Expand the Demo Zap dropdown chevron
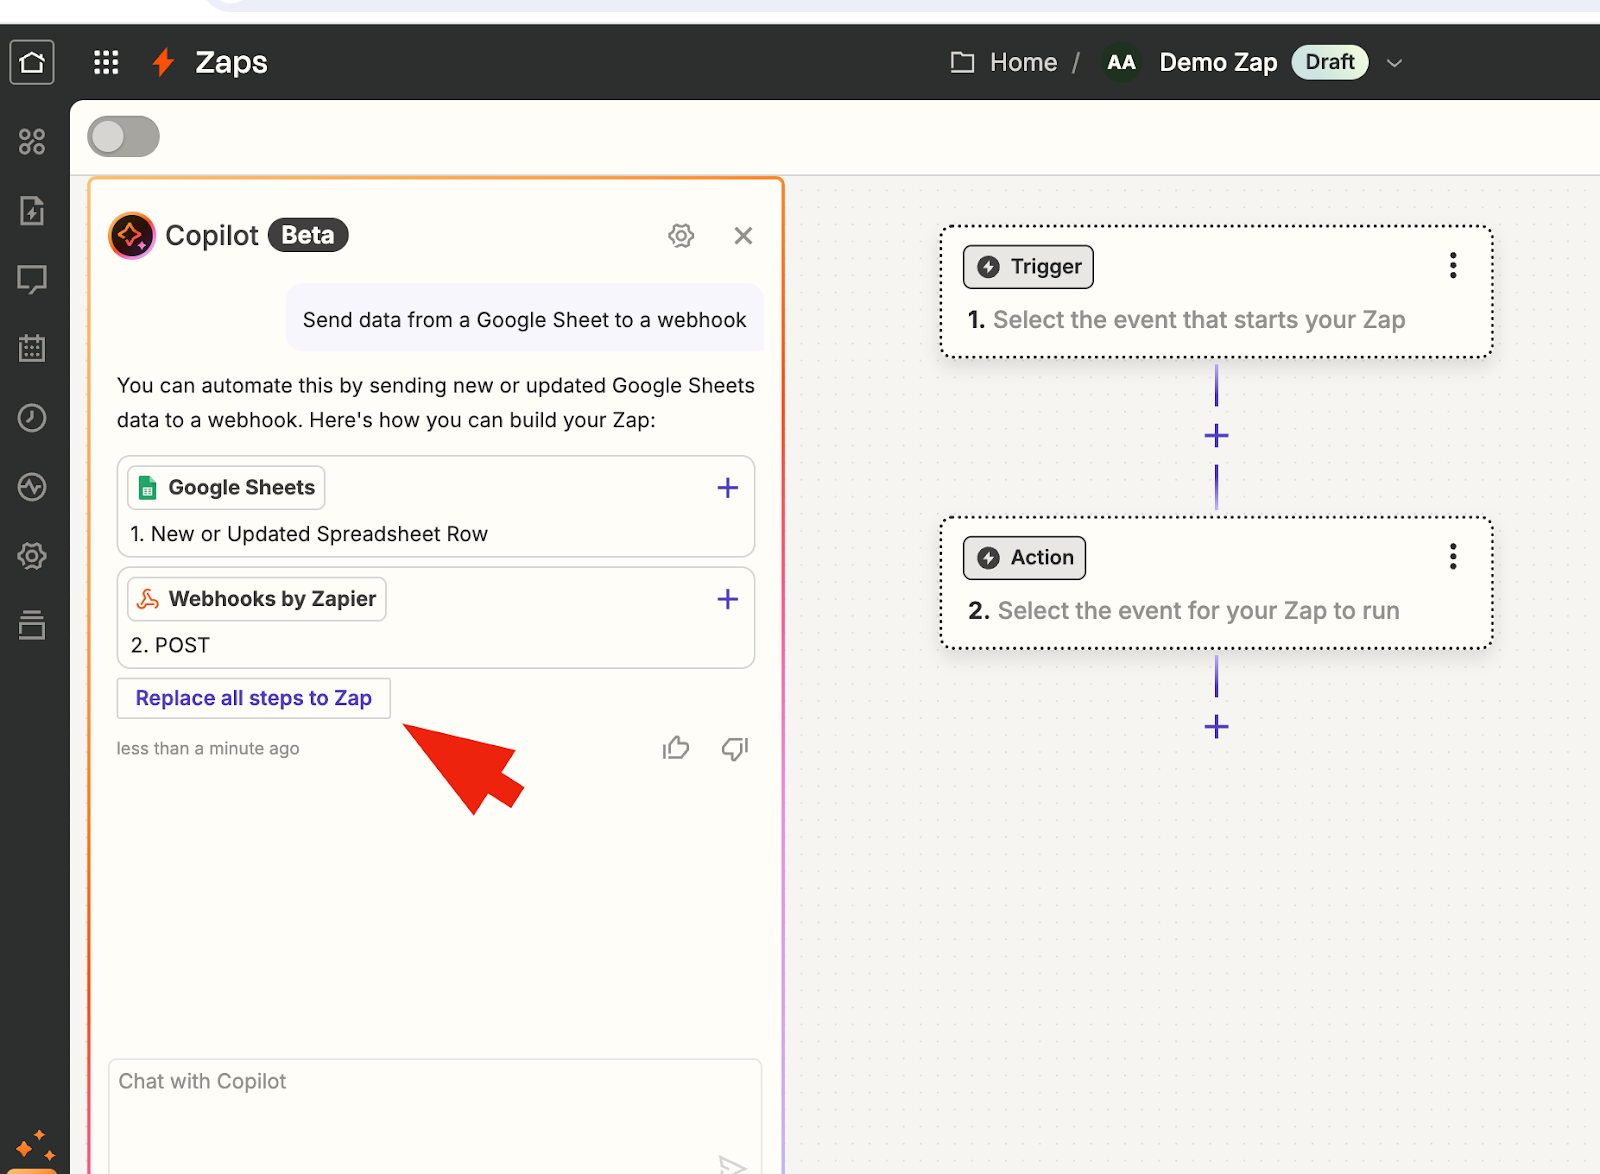Image resolution: width=1600 pixels, height=1174 pixels. 1394,63
